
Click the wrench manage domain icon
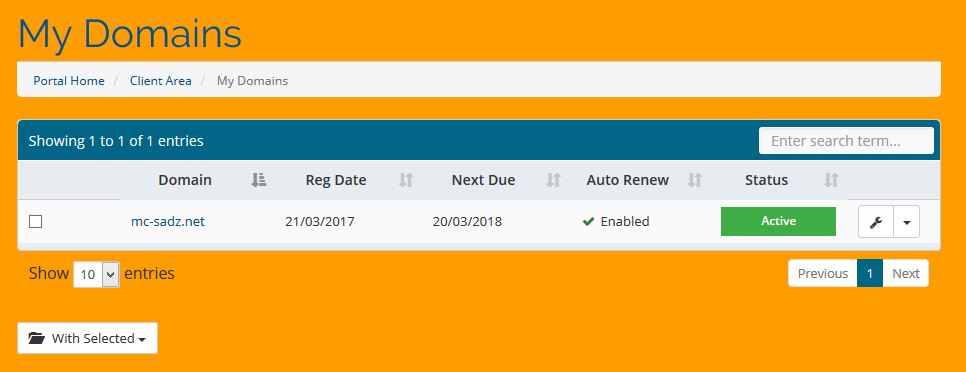876,222
